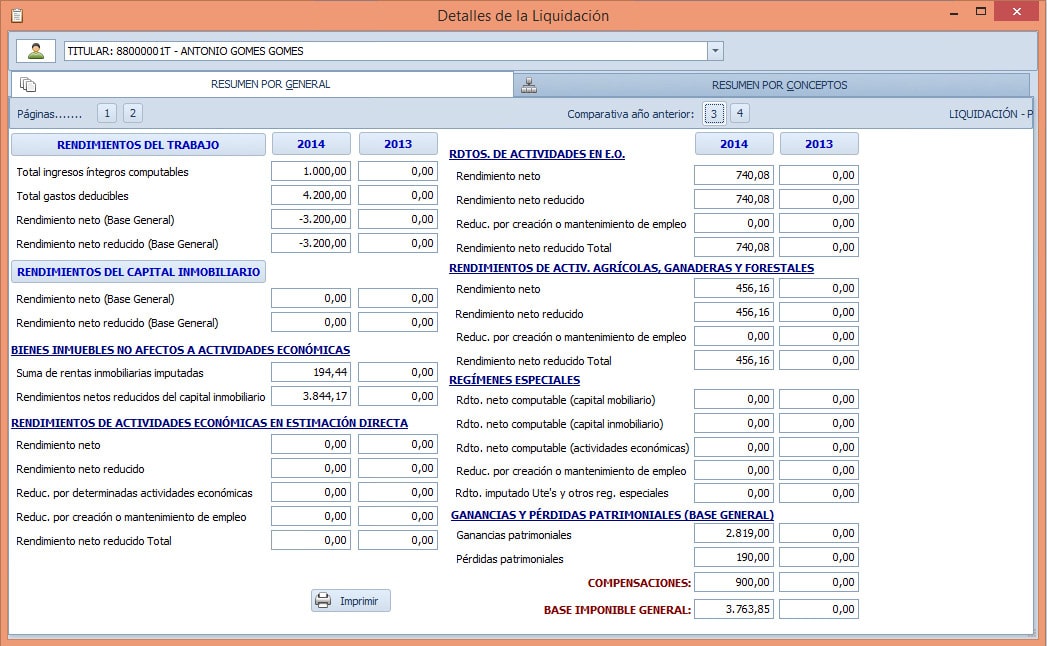Switch to the RESUMEN POR CONCEPTOS tab

point(771,85)
